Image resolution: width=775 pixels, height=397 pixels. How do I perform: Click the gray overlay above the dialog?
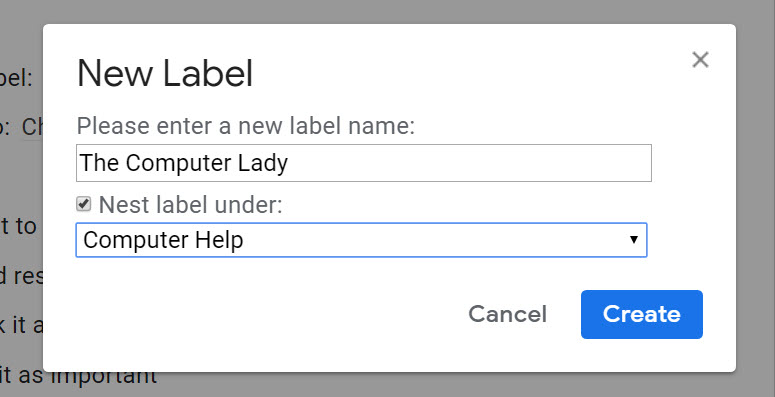(x=388, y=11)
